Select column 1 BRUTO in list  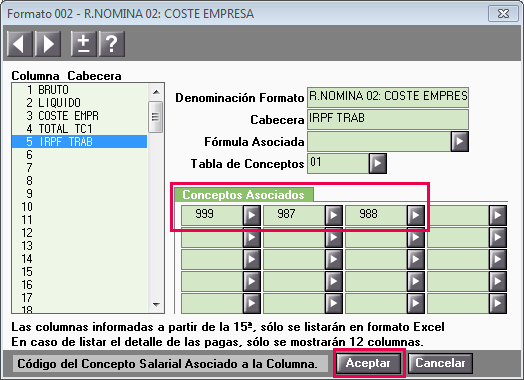pyautogui.click(x=80, y=90)
